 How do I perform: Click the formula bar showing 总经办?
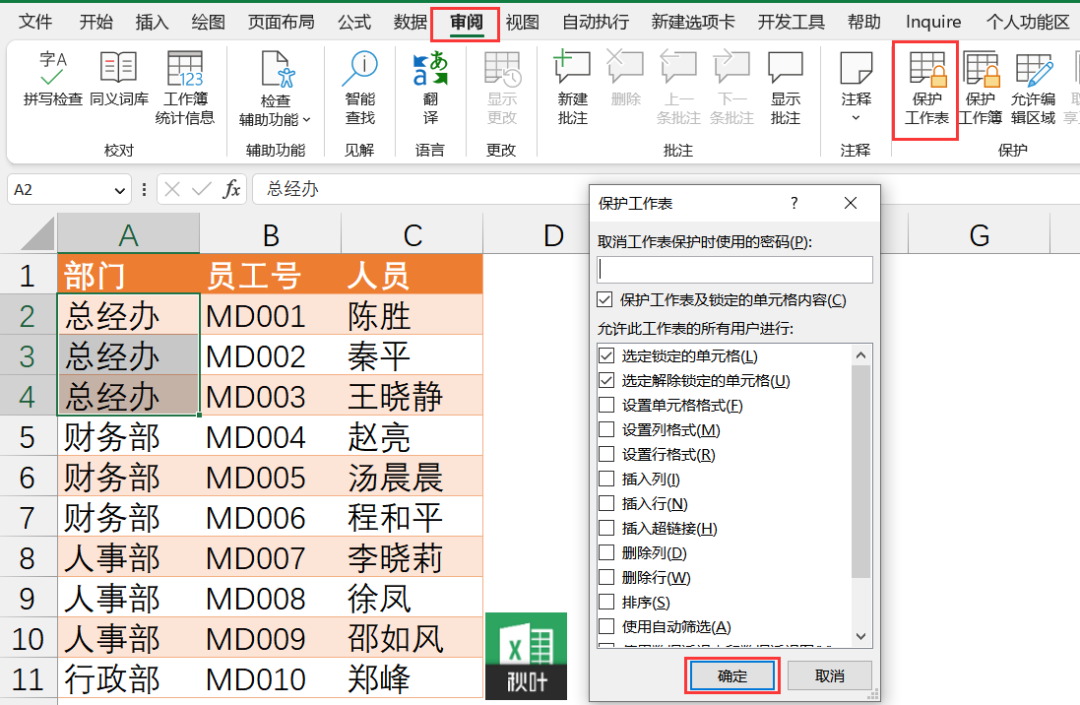coord(420,189)
